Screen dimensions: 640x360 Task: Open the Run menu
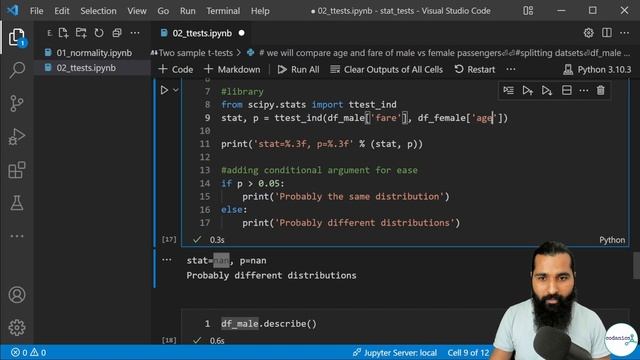(187, 11)
